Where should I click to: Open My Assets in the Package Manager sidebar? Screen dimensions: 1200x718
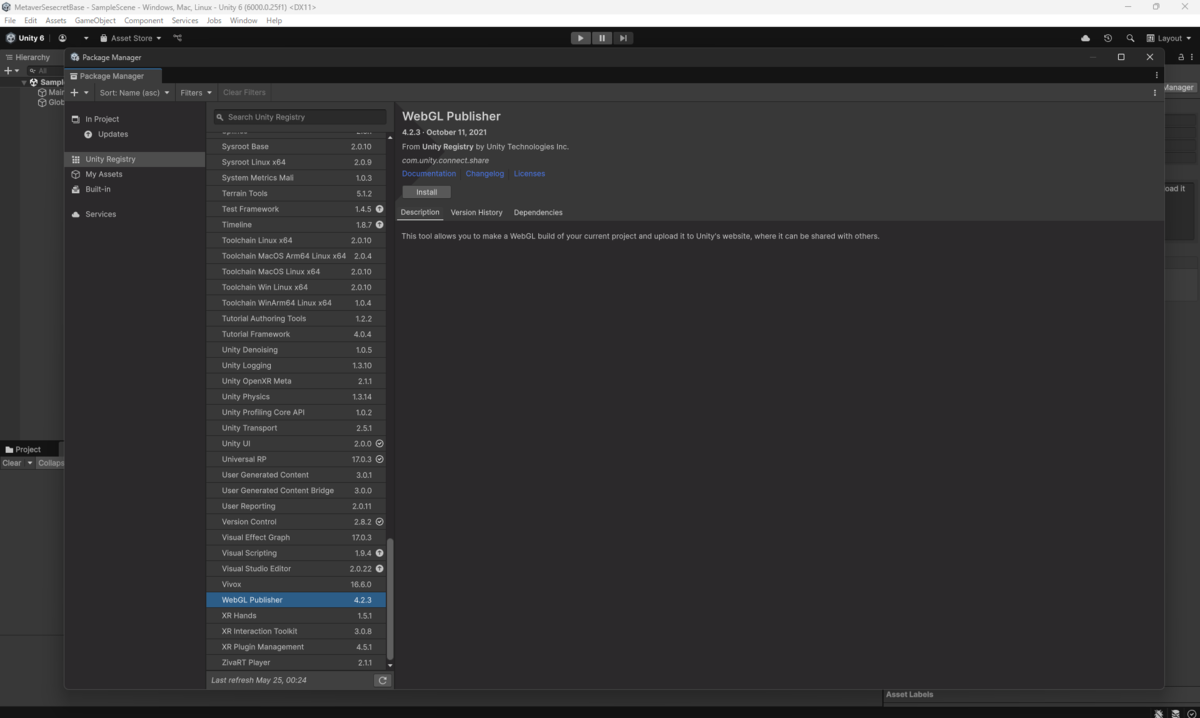105,175
